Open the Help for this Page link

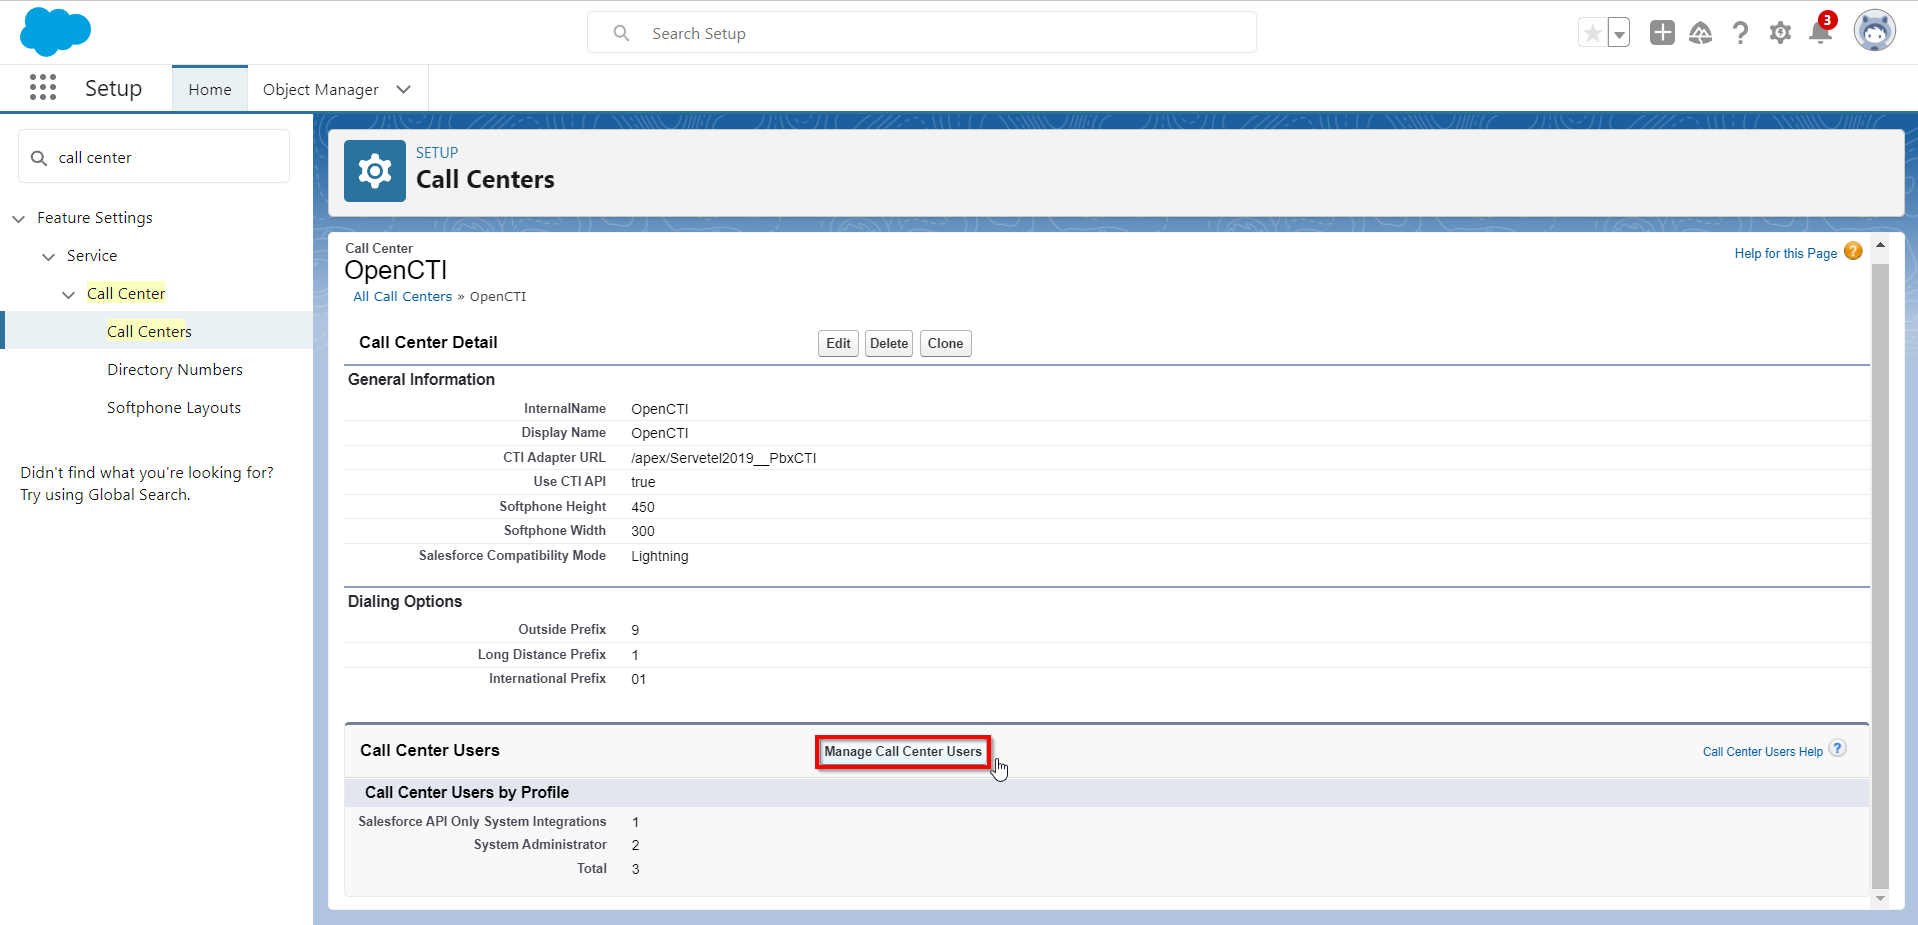1785,253
